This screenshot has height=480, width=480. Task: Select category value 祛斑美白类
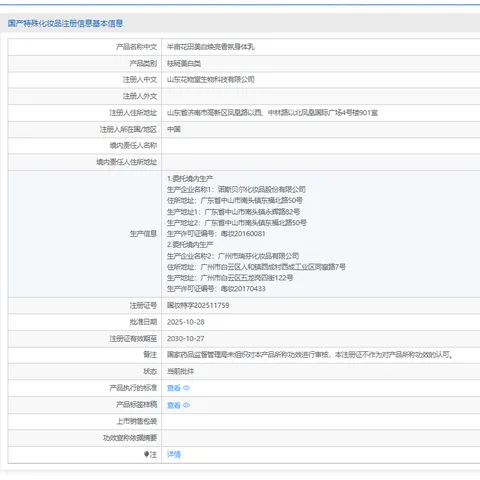(x=184, y=63)
